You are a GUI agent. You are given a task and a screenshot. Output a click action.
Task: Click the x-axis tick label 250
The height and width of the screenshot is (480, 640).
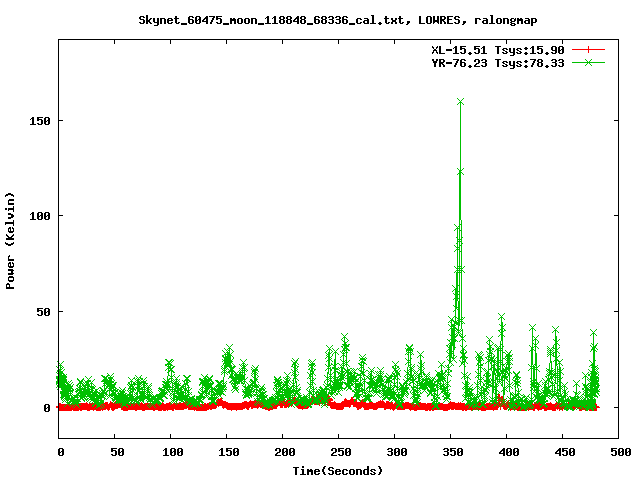point(341,452)
